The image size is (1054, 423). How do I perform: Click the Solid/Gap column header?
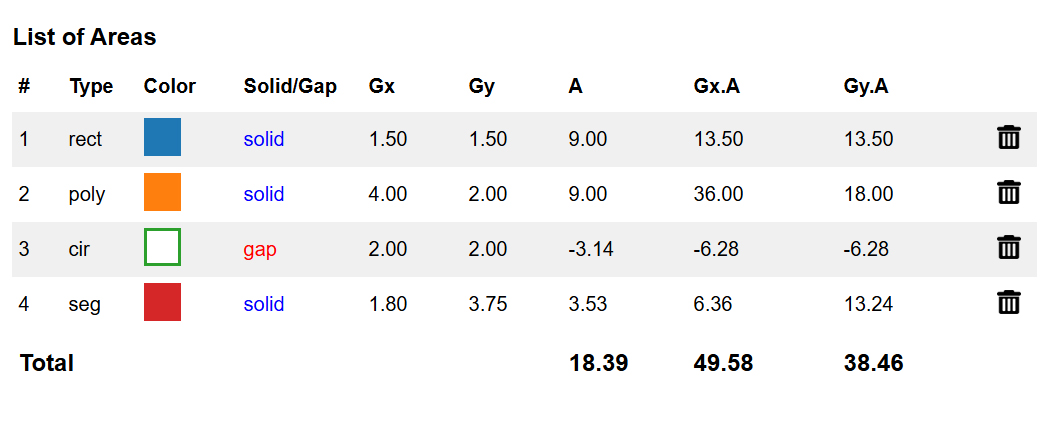(290, 86)
